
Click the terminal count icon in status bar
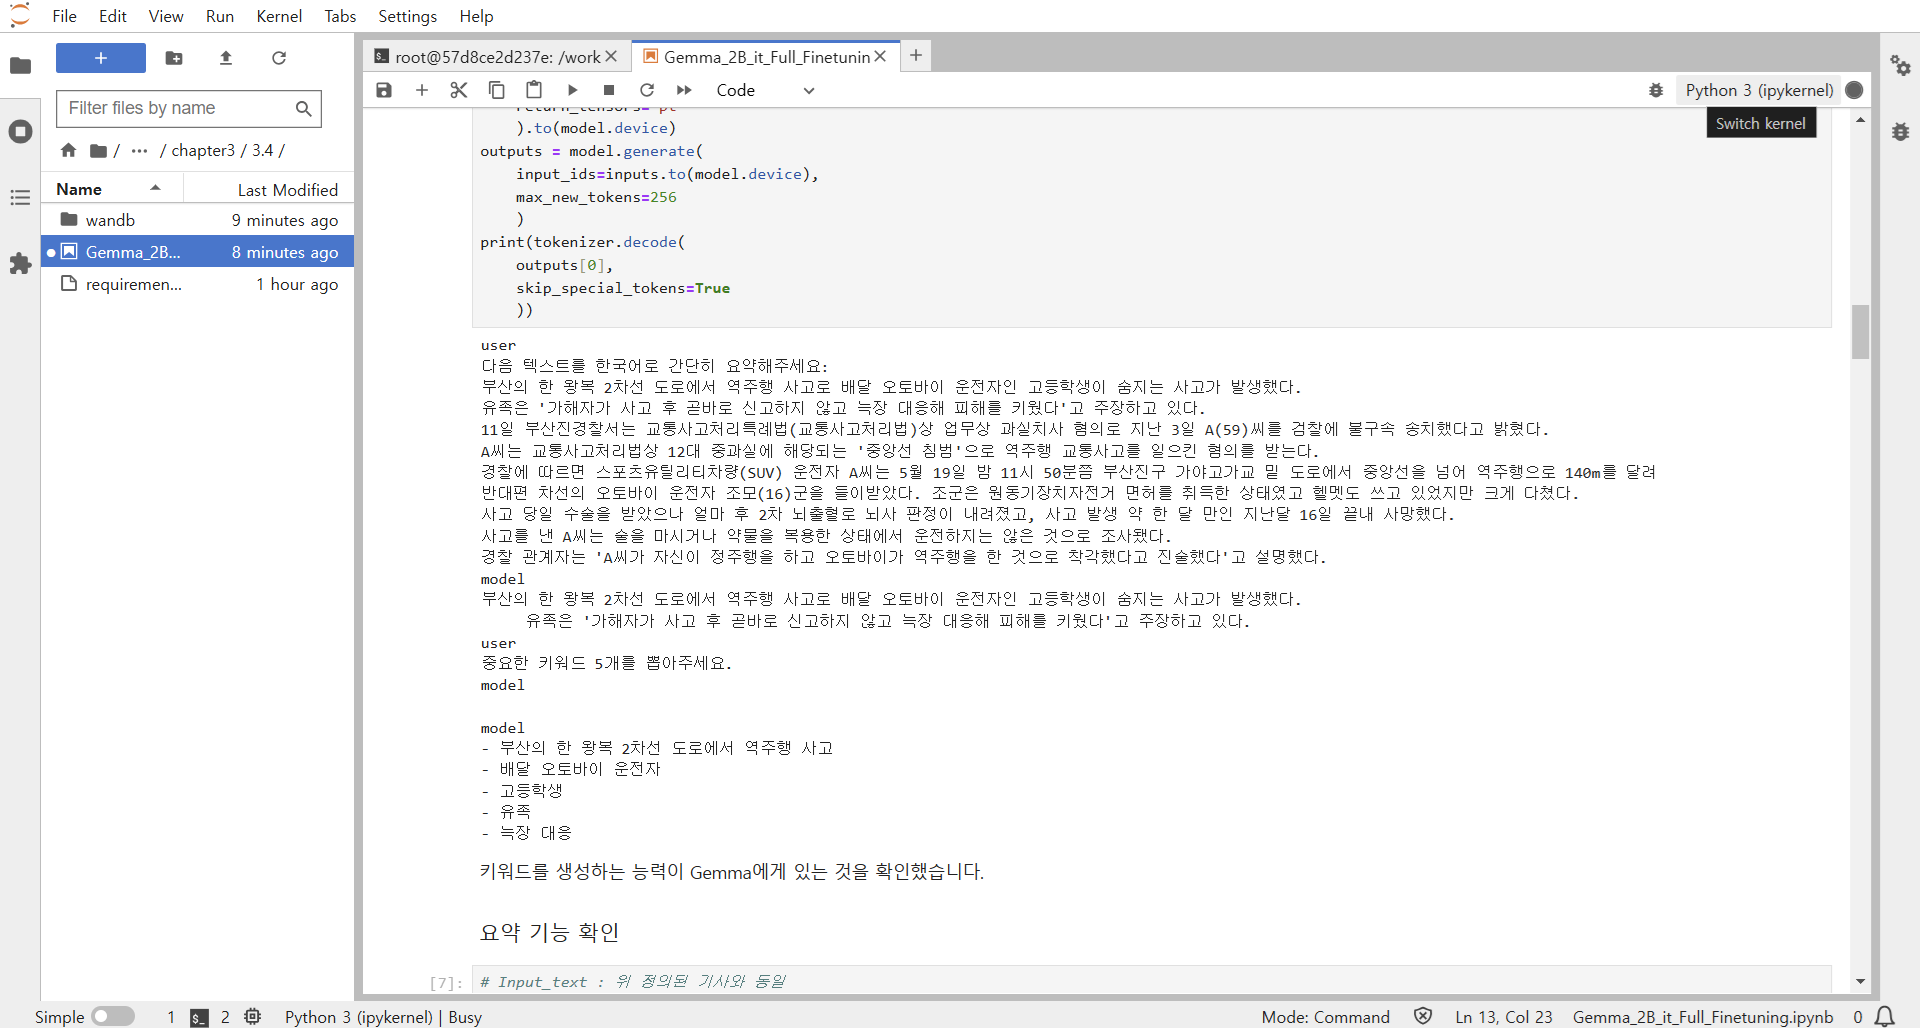point(200,1017)
